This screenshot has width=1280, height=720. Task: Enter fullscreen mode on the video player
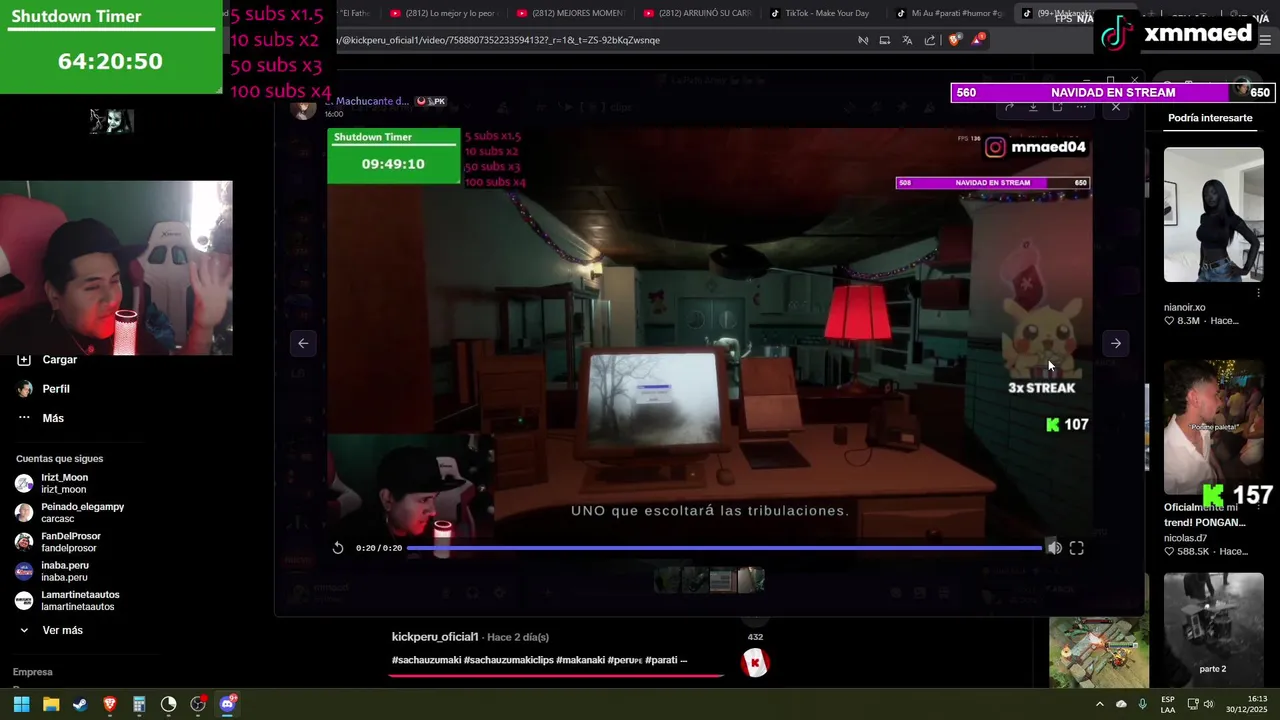point(1077,548)
